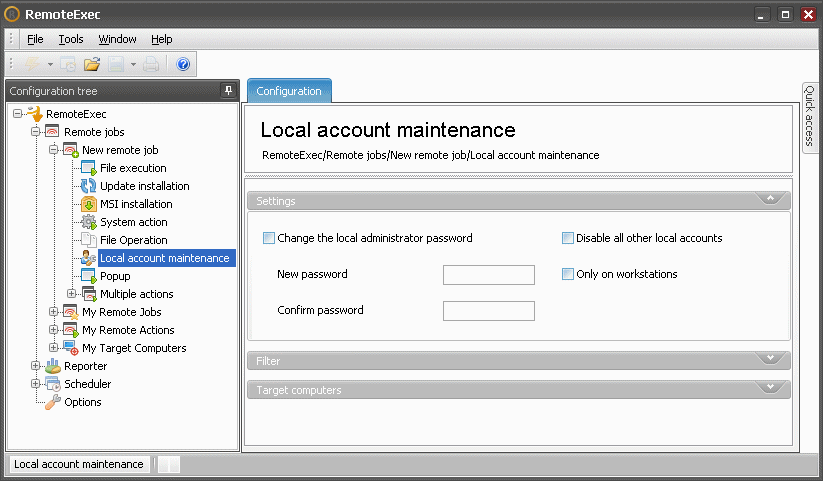Select File execution tree label

(x=133, y=168)
